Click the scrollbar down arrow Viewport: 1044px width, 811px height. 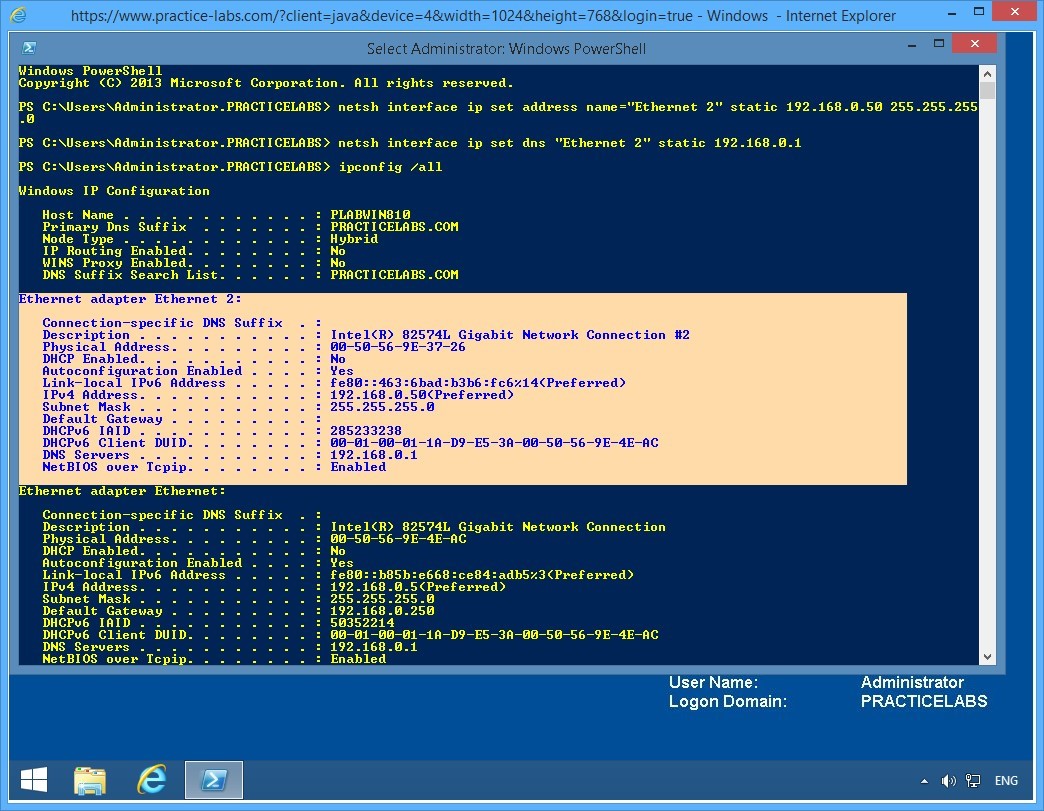click(x=988, y=657)
